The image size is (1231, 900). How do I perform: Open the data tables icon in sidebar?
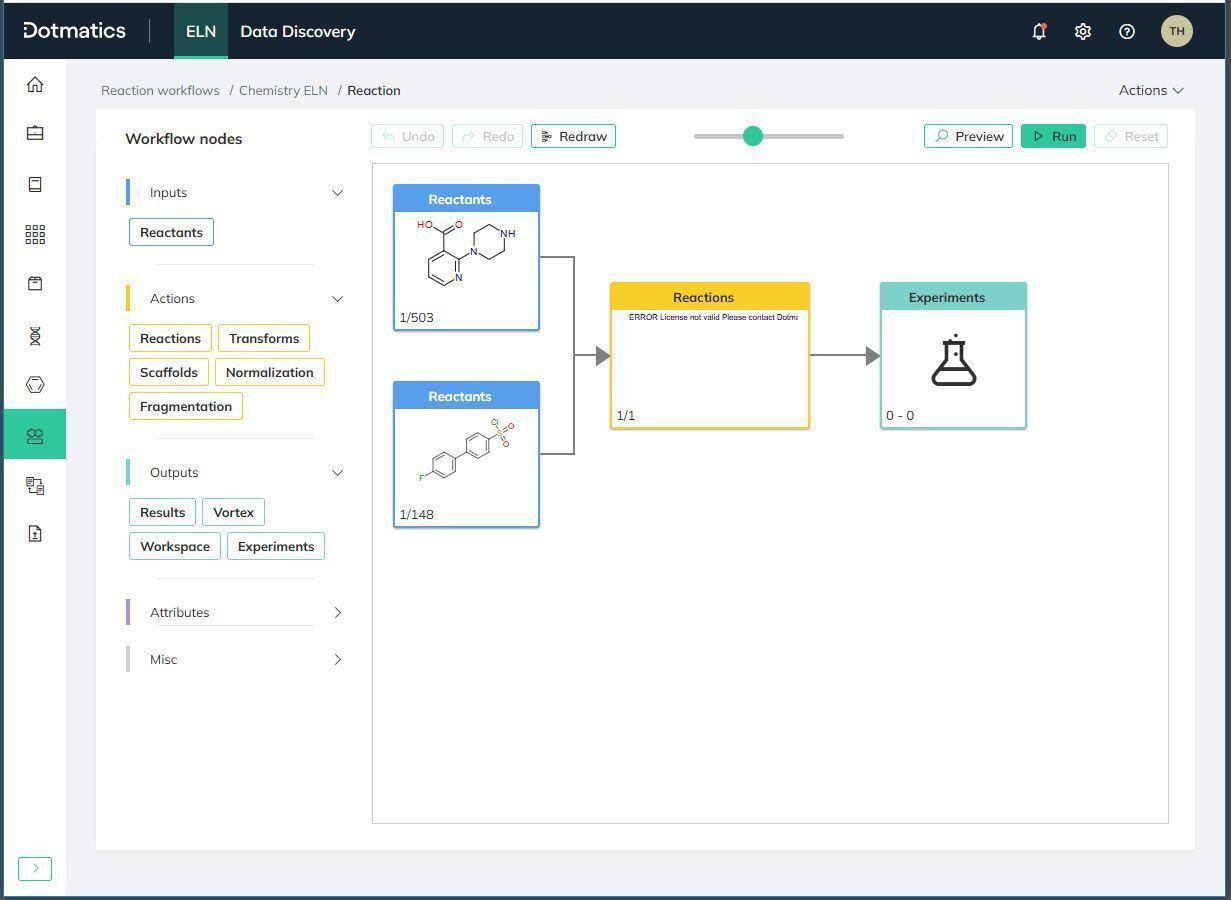click(x=35, y=486)
